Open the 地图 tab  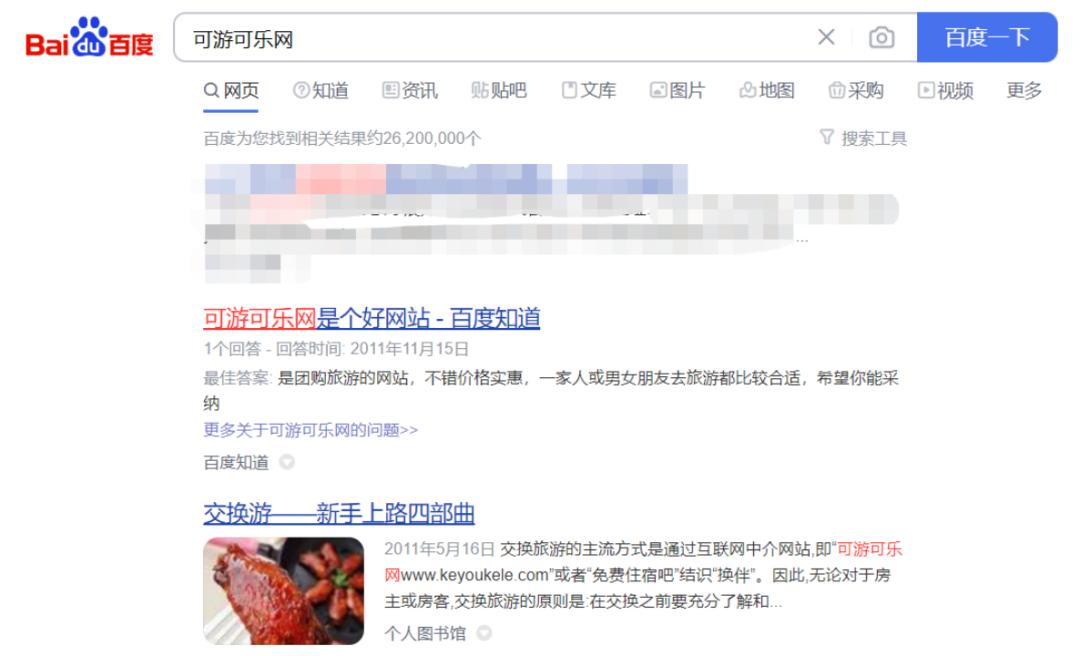click(x=767, y=90)
